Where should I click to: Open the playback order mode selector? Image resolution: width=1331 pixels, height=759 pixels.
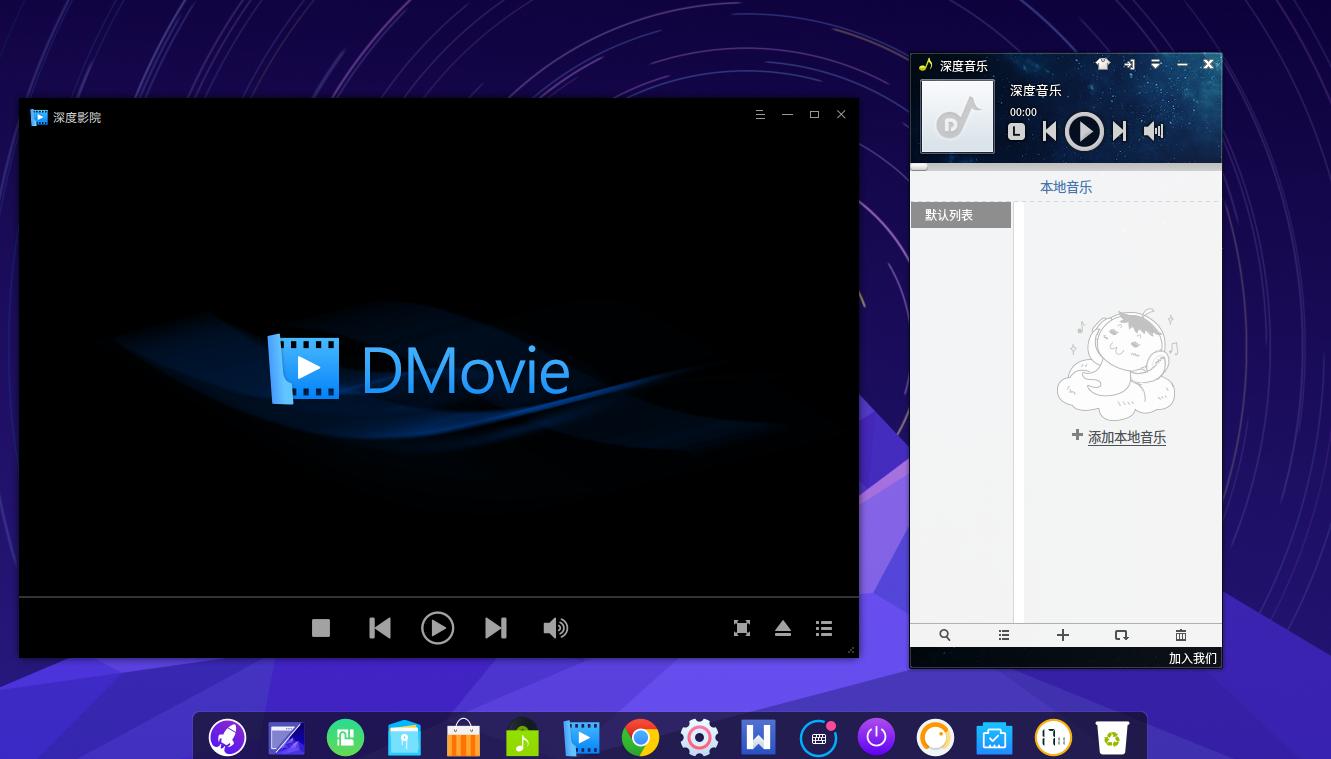1121,635
